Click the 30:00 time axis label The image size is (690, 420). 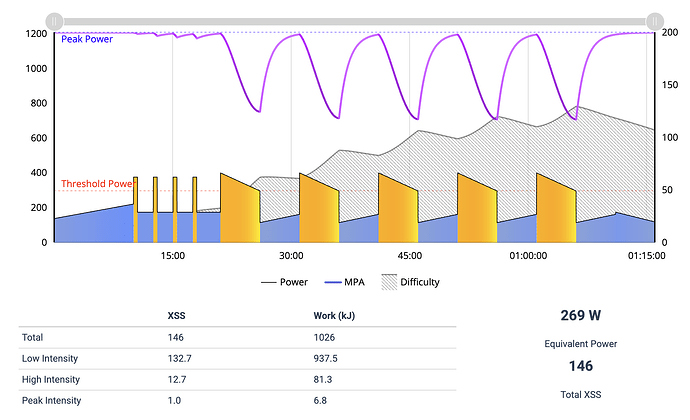(x=291, y=255)
